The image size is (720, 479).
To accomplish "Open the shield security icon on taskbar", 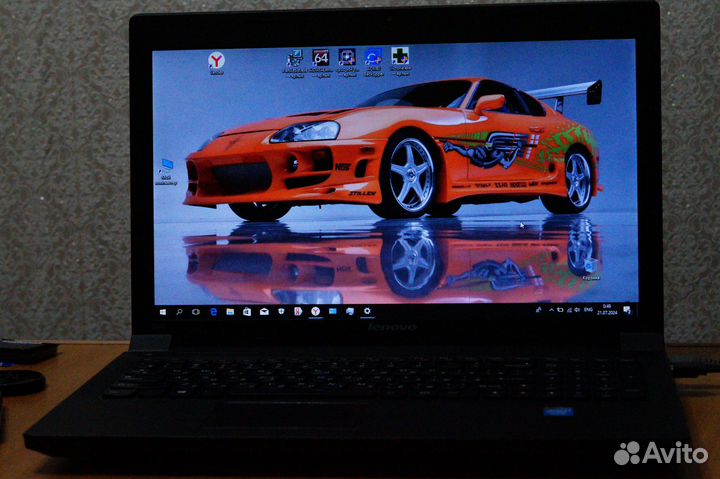I will pyautogui.click(x=281, y=311).
